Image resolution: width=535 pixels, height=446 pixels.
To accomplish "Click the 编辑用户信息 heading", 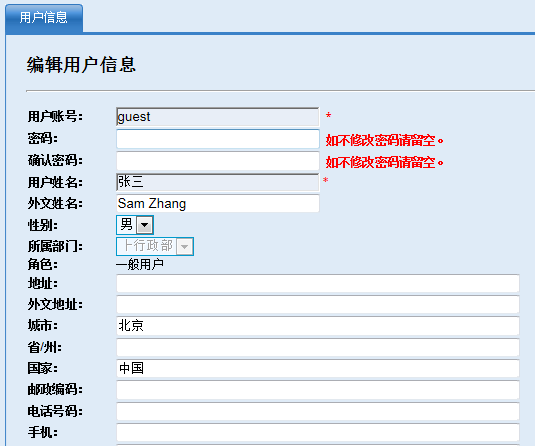I will [81, 65].
